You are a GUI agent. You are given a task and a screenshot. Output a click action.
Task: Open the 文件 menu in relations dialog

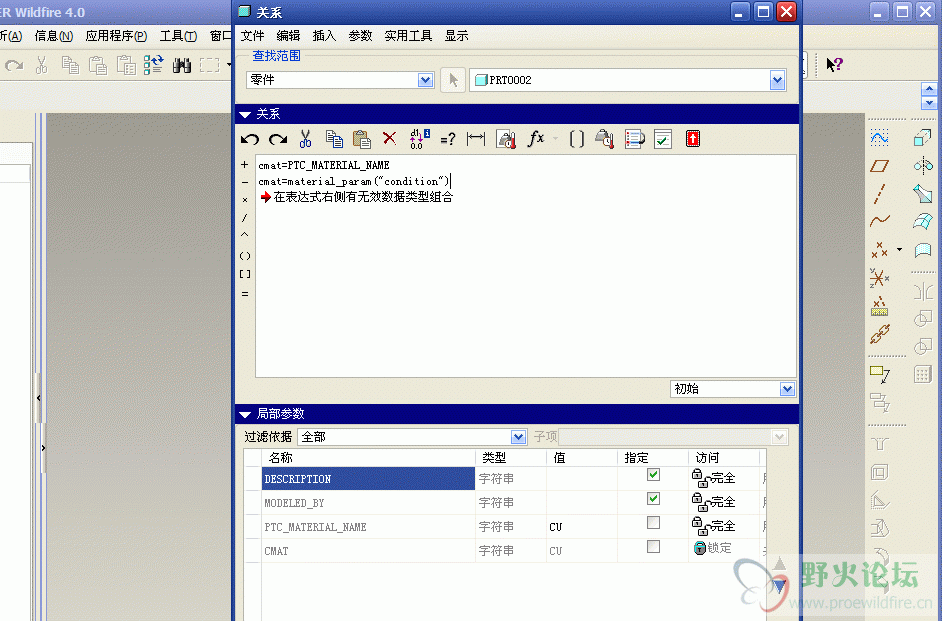point(252,36)
